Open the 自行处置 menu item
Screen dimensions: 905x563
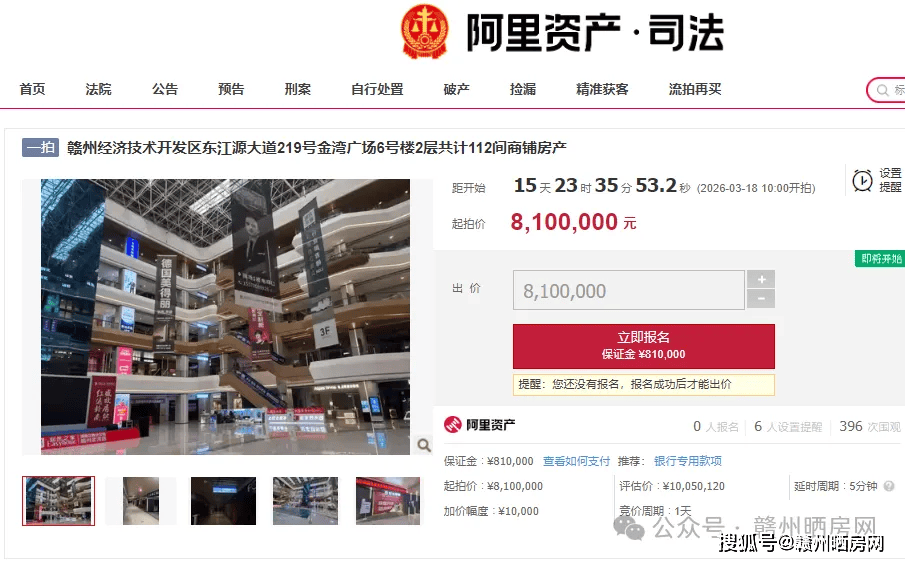coord(377,89)
